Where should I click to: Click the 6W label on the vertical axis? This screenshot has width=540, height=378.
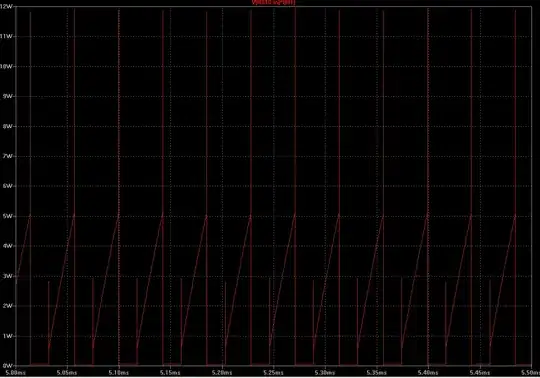8,186
